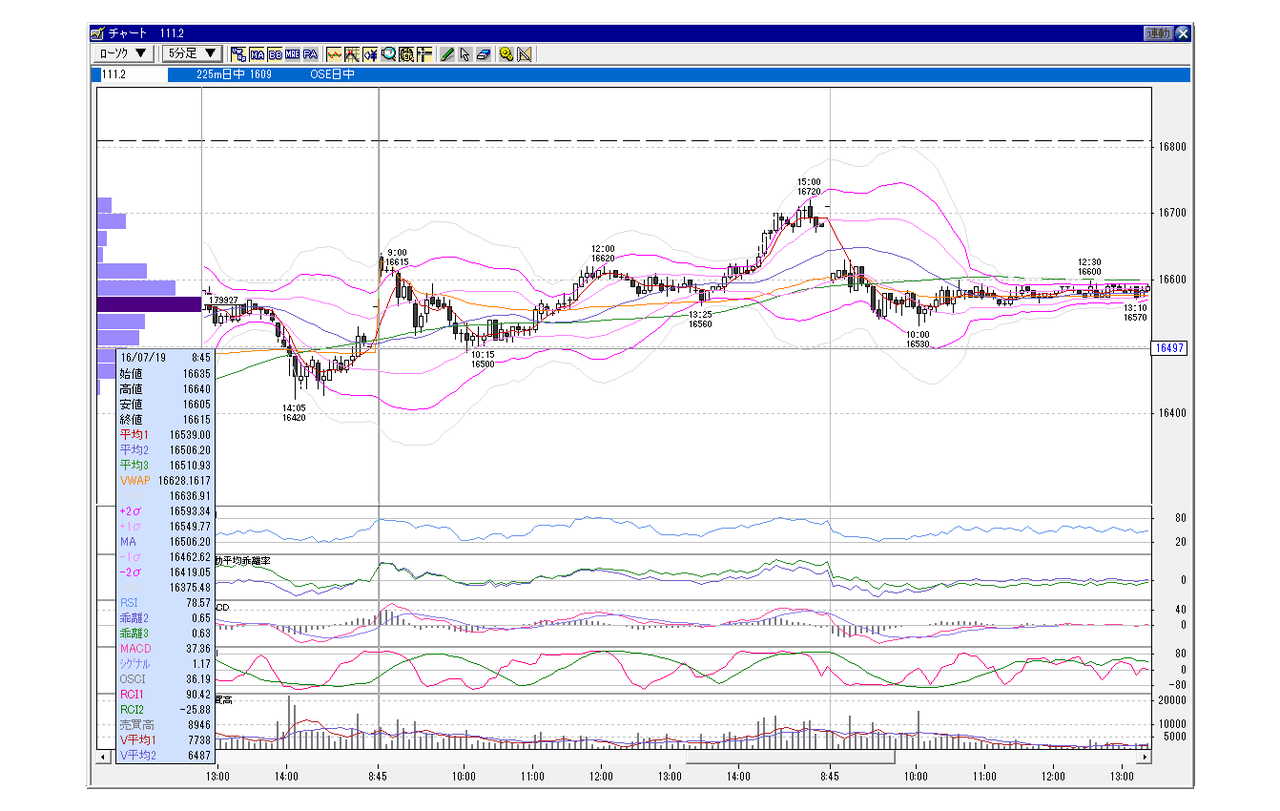1280x811 pixels.
Task: Click the VWAP value row
Action: point(165,481)
